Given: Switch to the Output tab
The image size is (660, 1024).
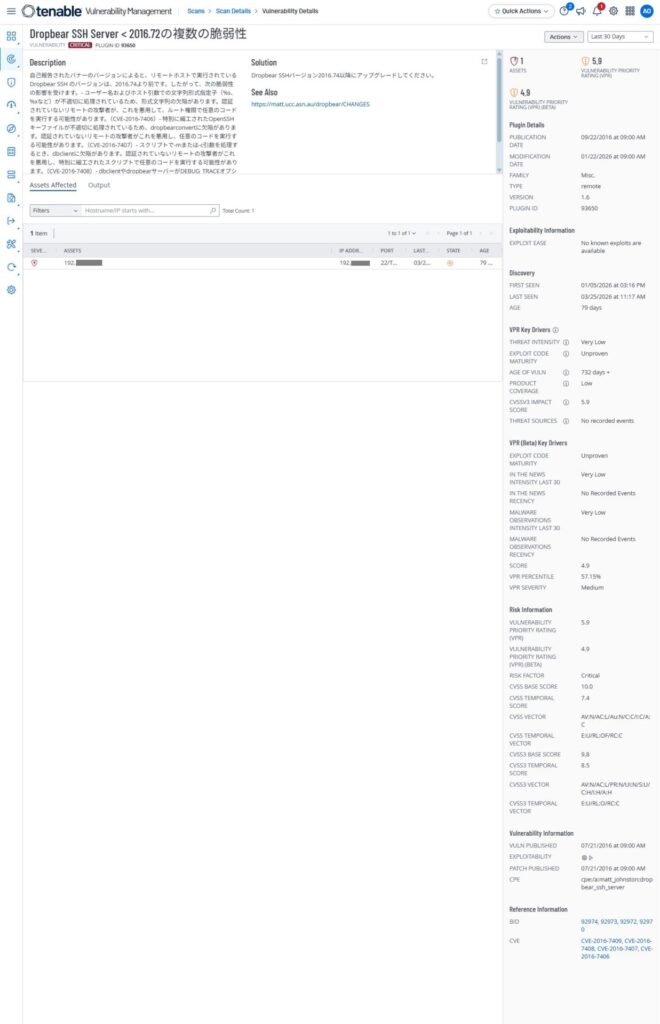Looking at the screenshot, I should point(99,185).
